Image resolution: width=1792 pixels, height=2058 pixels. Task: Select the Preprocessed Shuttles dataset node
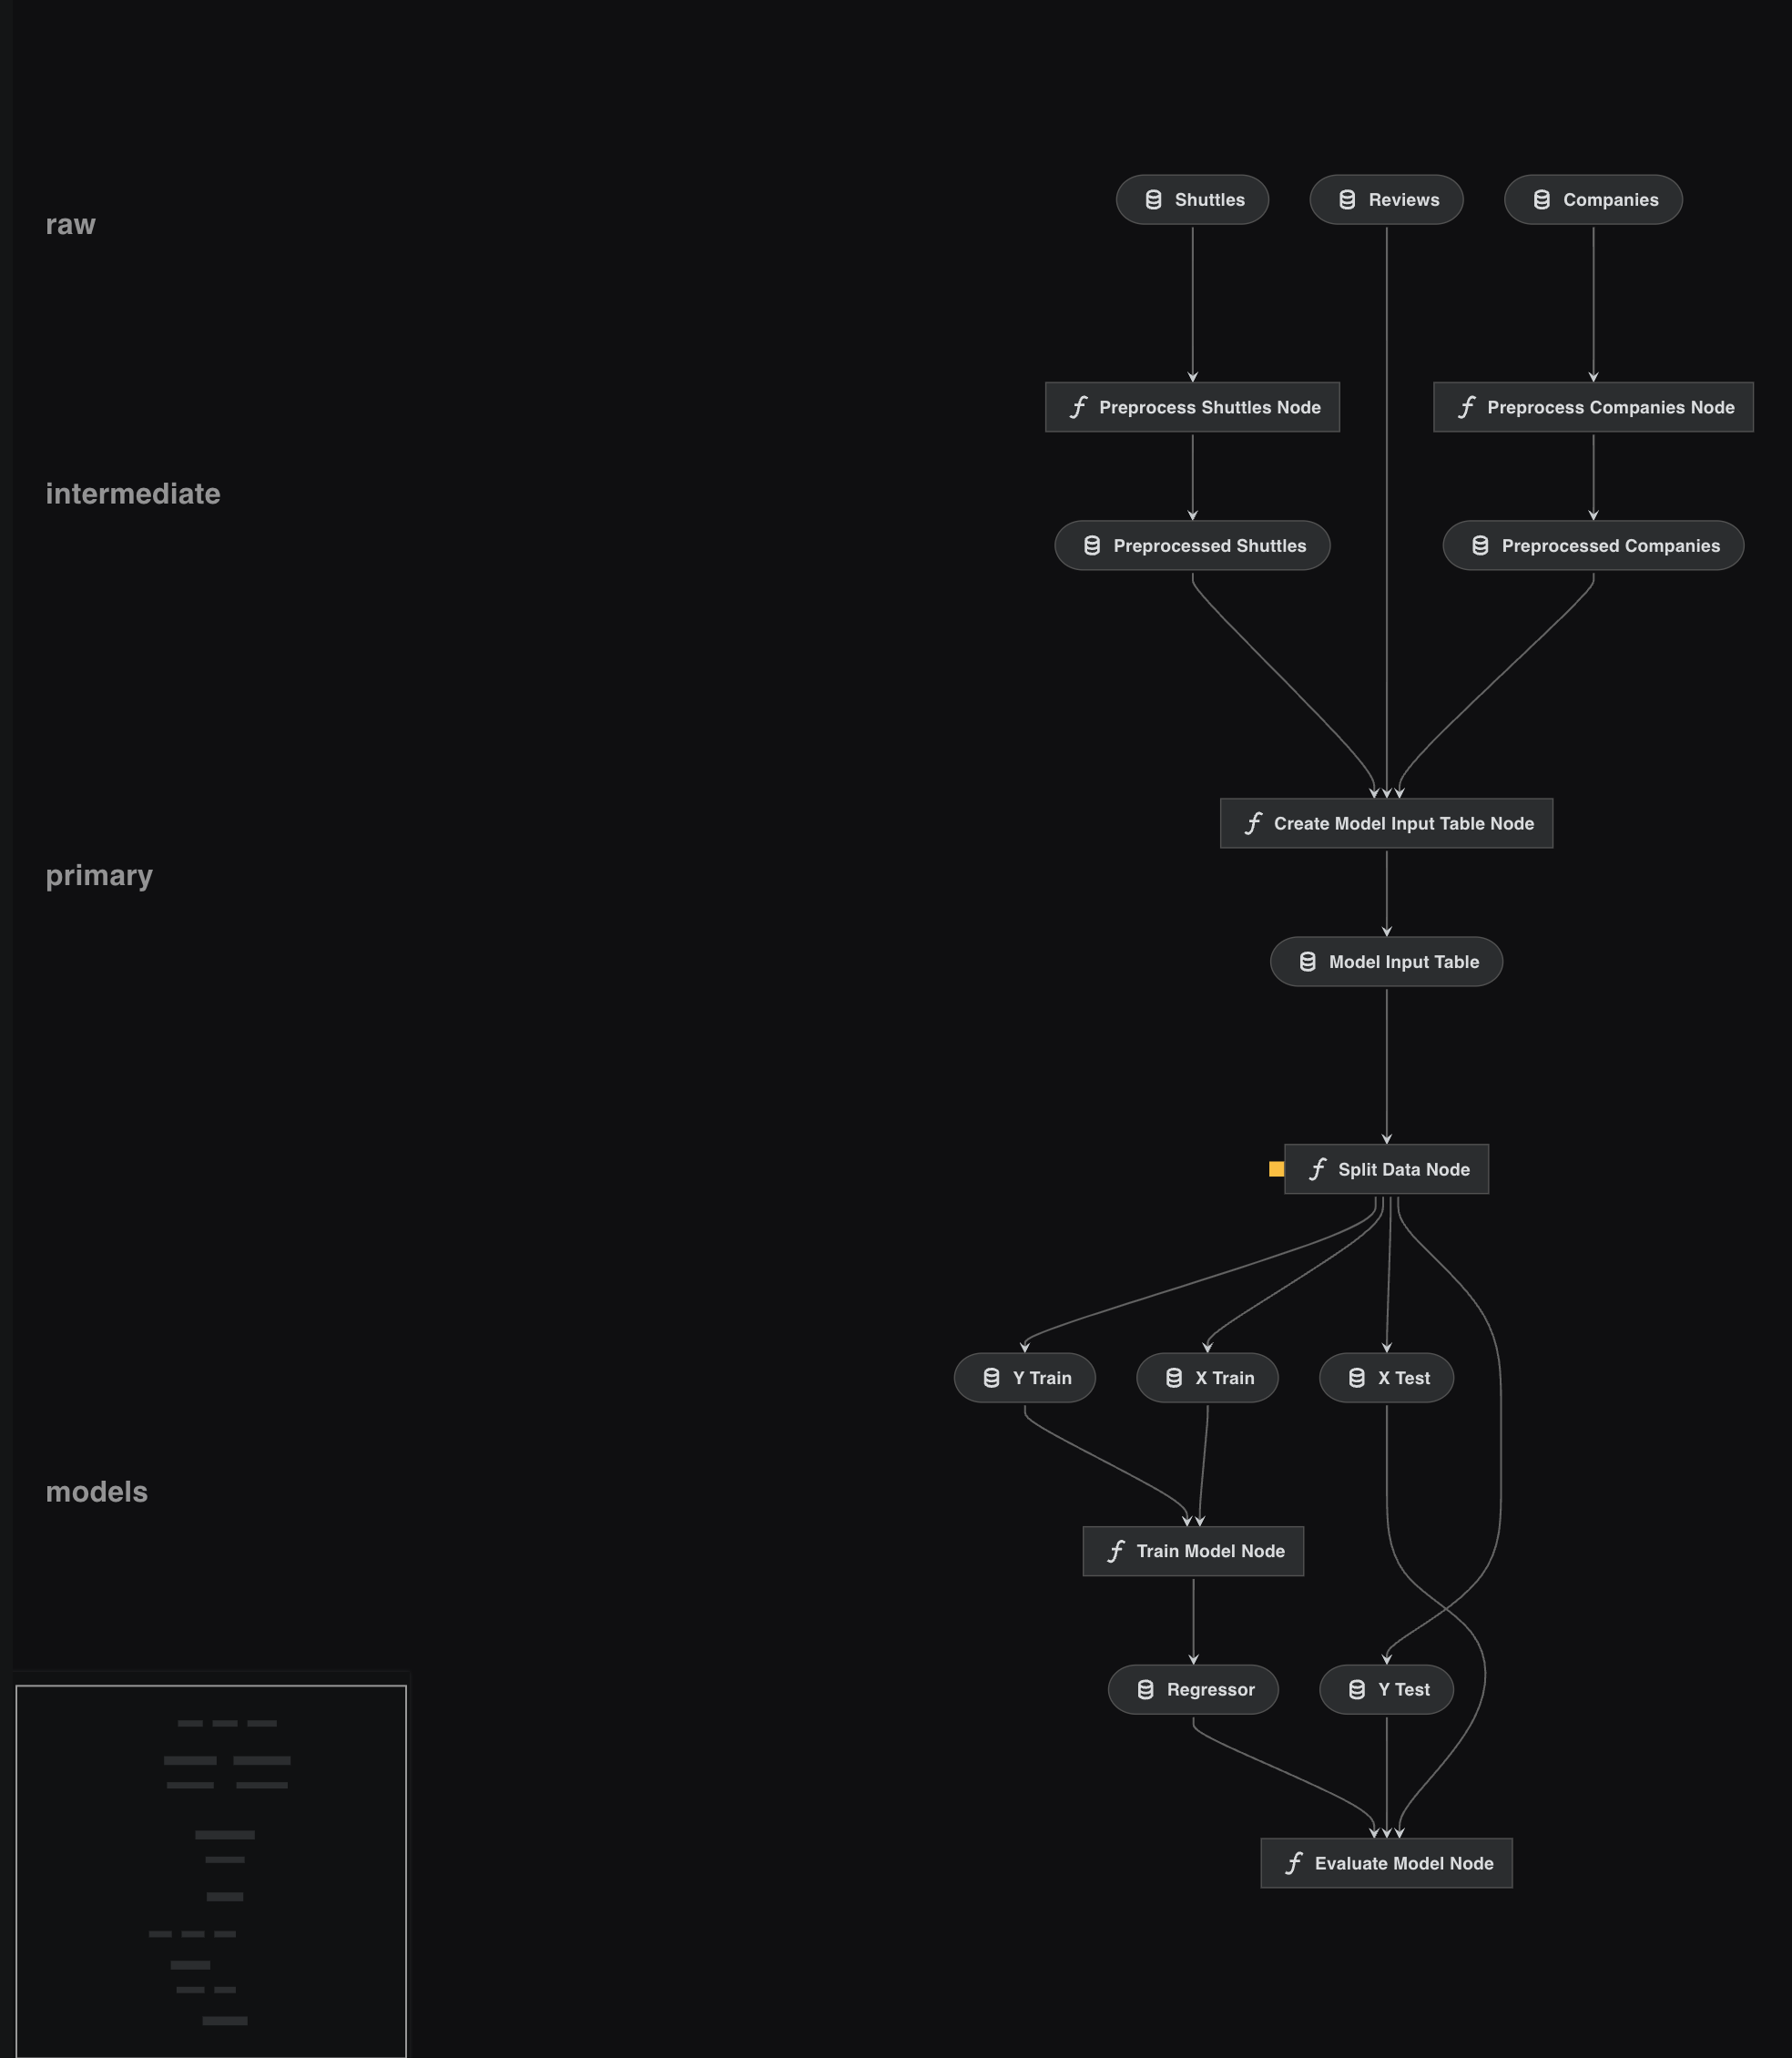pos(1196,546)
